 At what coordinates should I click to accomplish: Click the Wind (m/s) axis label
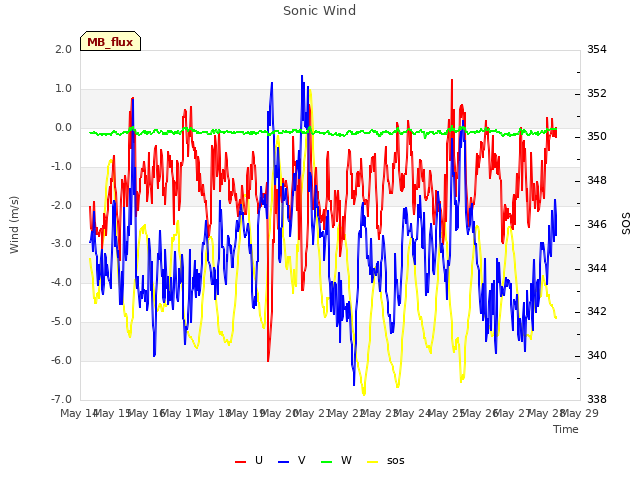[14, 225]
